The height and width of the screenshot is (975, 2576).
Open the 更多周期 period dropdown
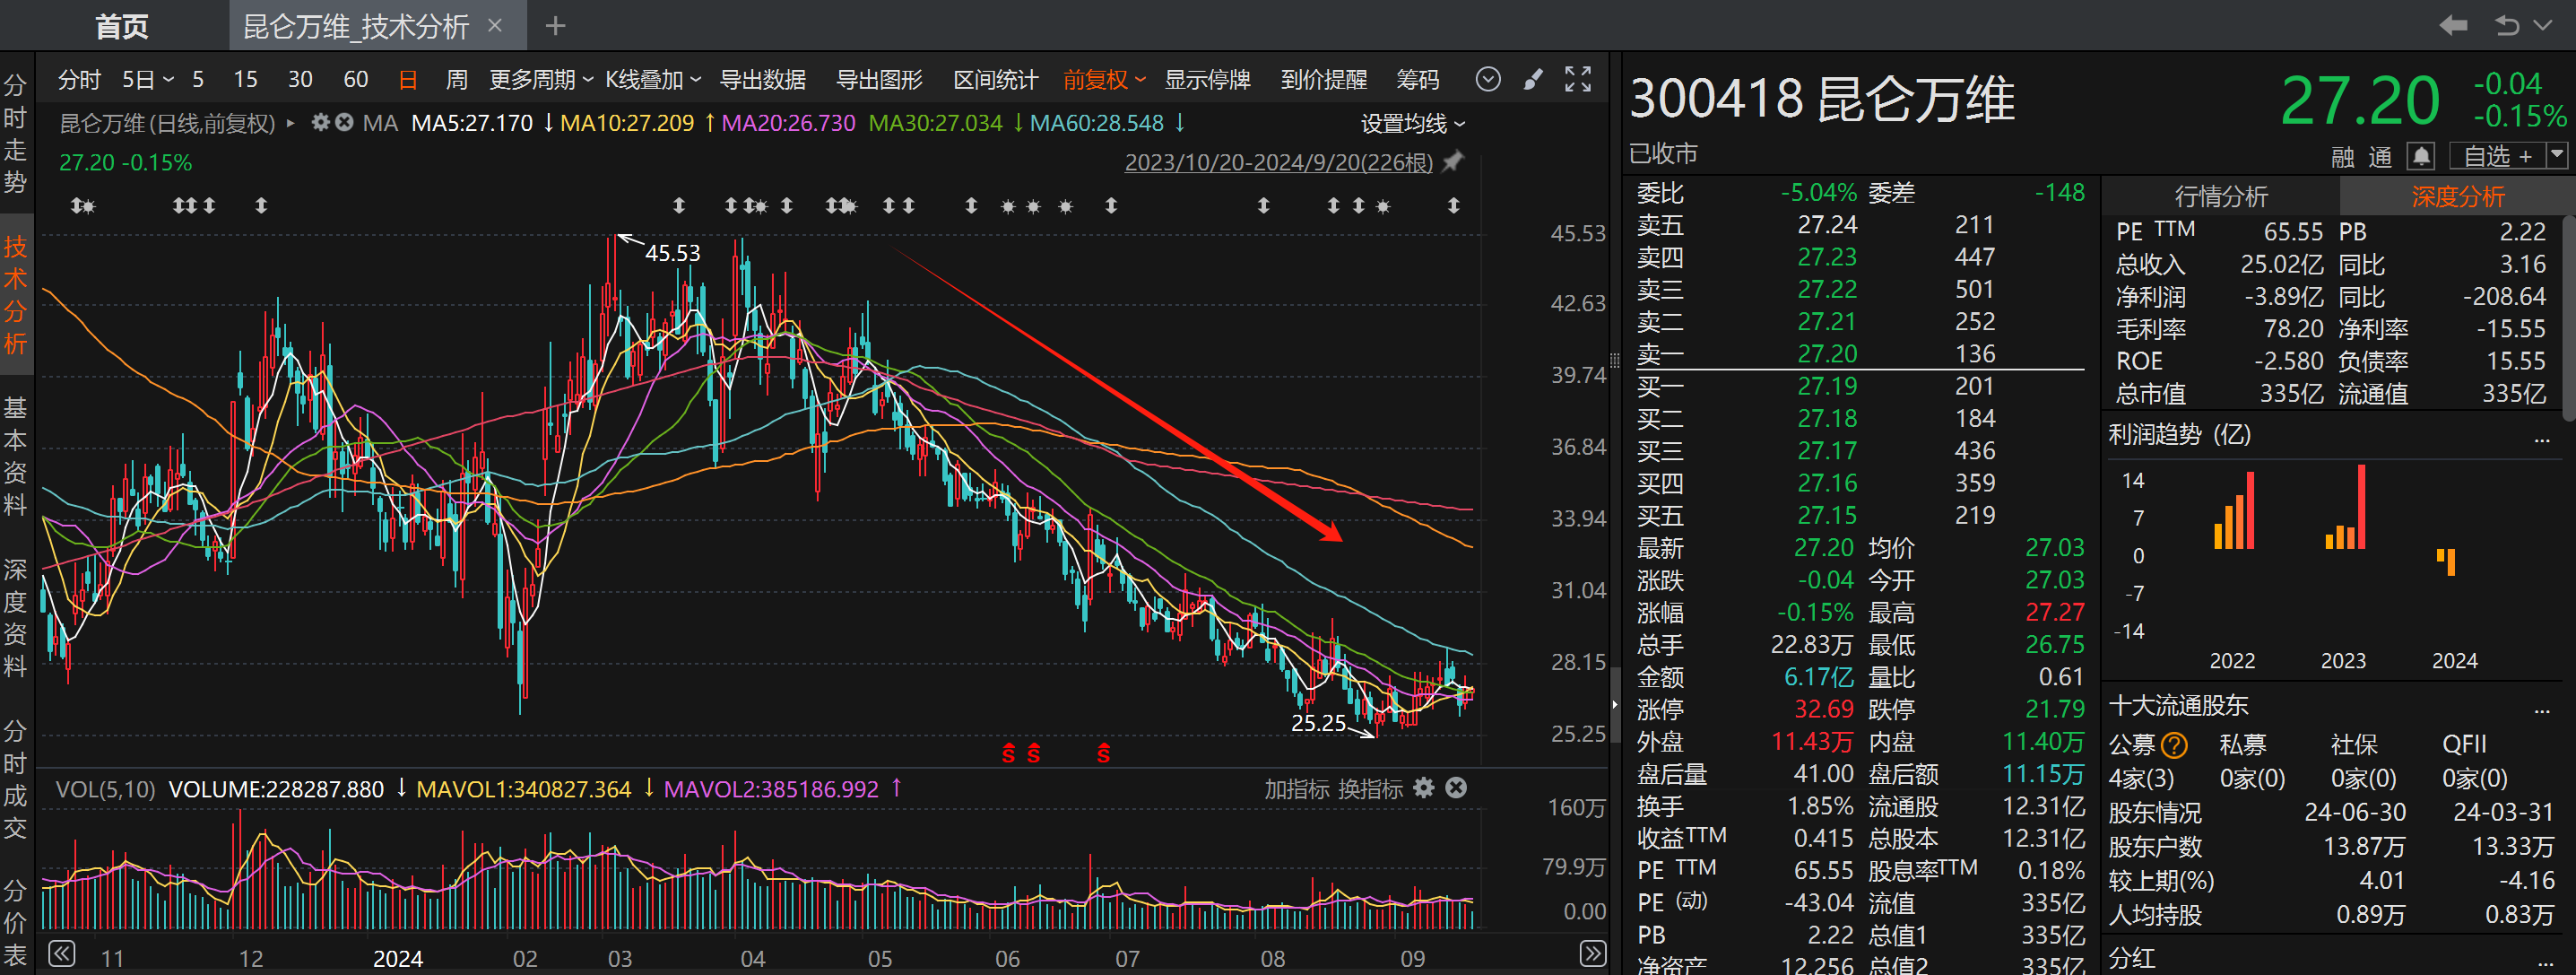point(540,80)
